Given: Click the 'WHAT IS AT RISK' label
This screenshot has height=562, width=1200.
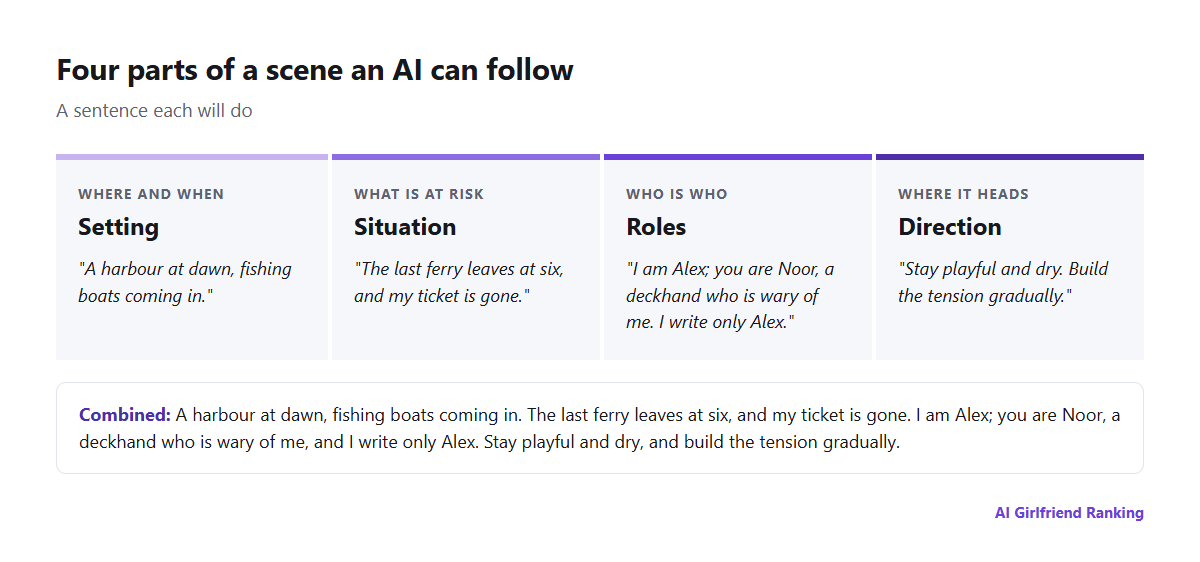Looking at the screenshot, I should point(419,194).
